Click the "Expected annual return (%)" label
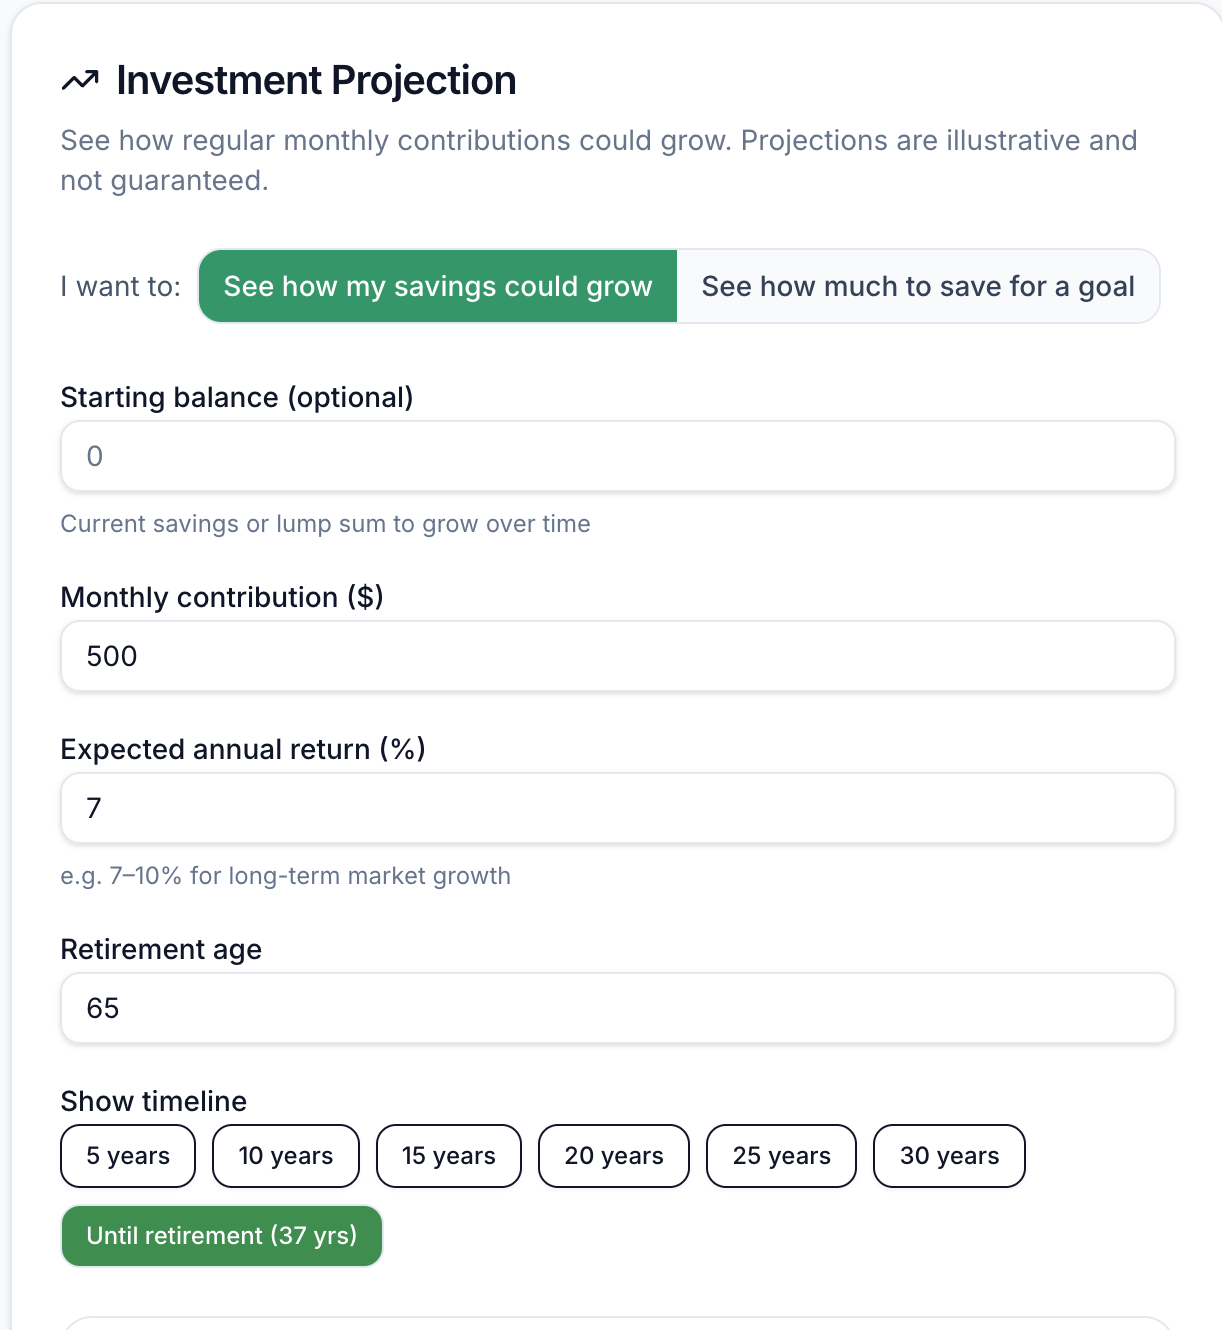The width and height of the screenshot is (1222, 1330). [243, 750]
